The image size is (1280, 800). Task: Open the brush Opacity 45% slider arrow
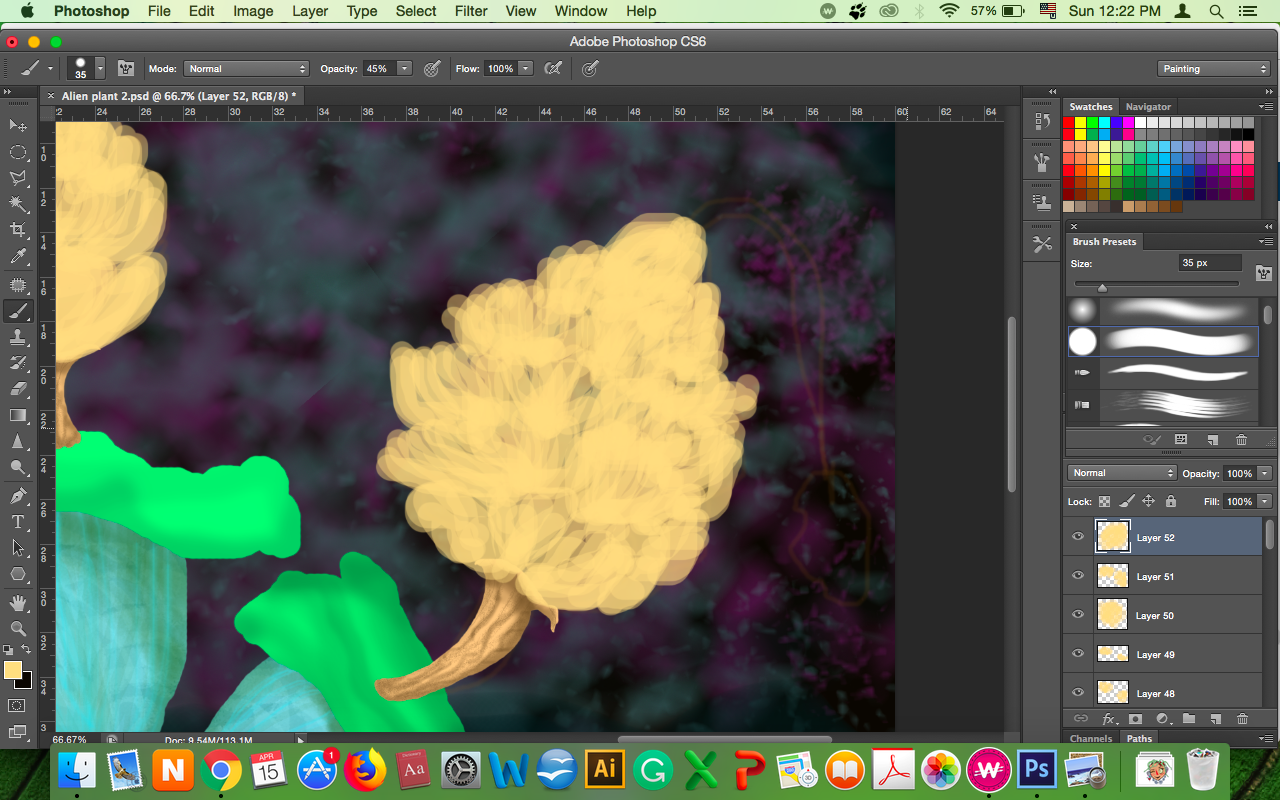coord(404,69)
